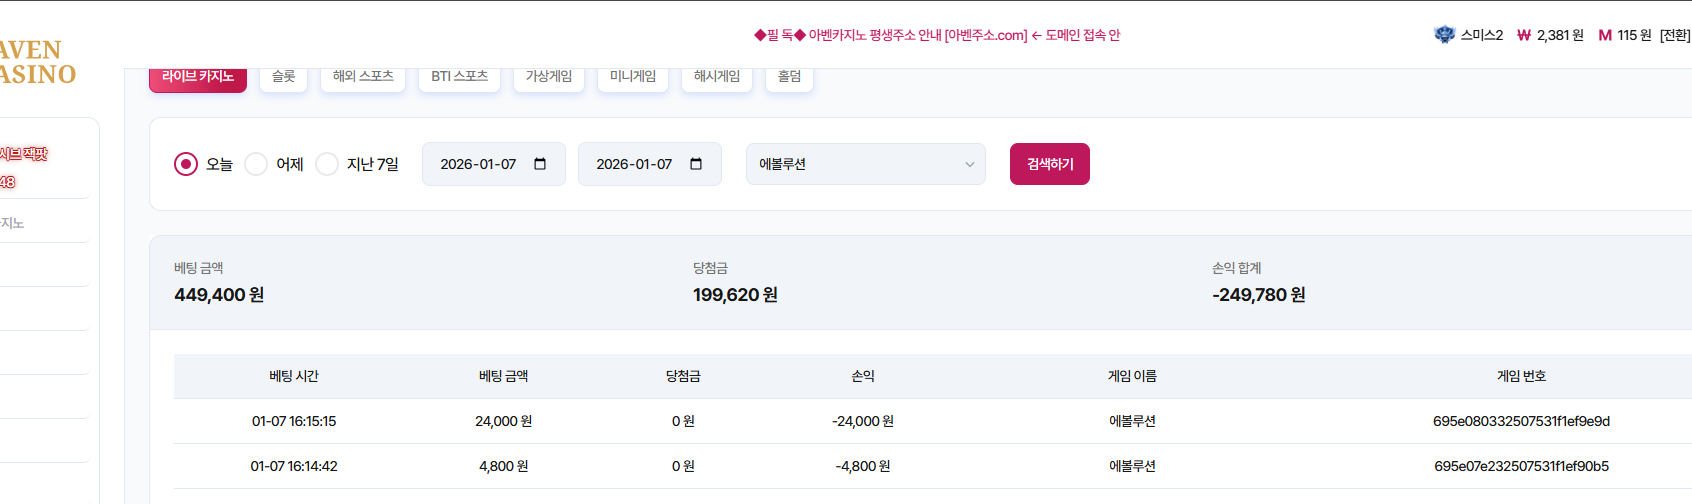Click the M points icon

1605,35
